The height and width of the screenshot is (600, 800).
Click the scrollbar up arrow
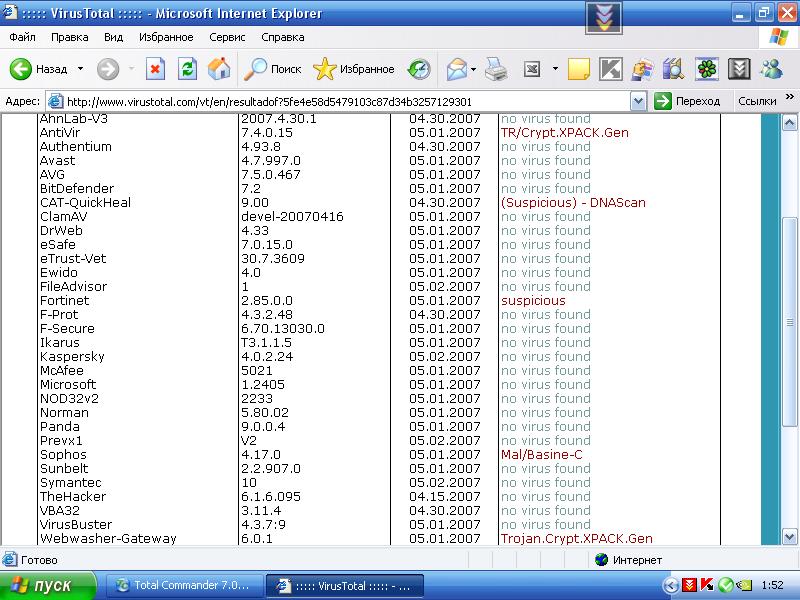coord(789,122)
